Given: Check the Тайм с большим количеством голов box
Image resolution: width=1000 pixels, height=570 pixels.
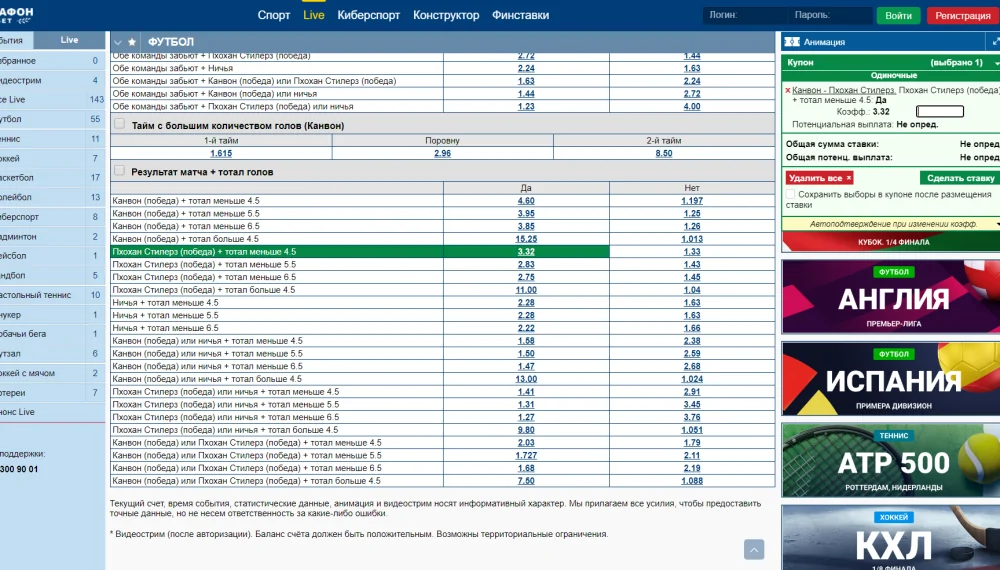Looking at the screenshot, I should click(x=120, y=125).
